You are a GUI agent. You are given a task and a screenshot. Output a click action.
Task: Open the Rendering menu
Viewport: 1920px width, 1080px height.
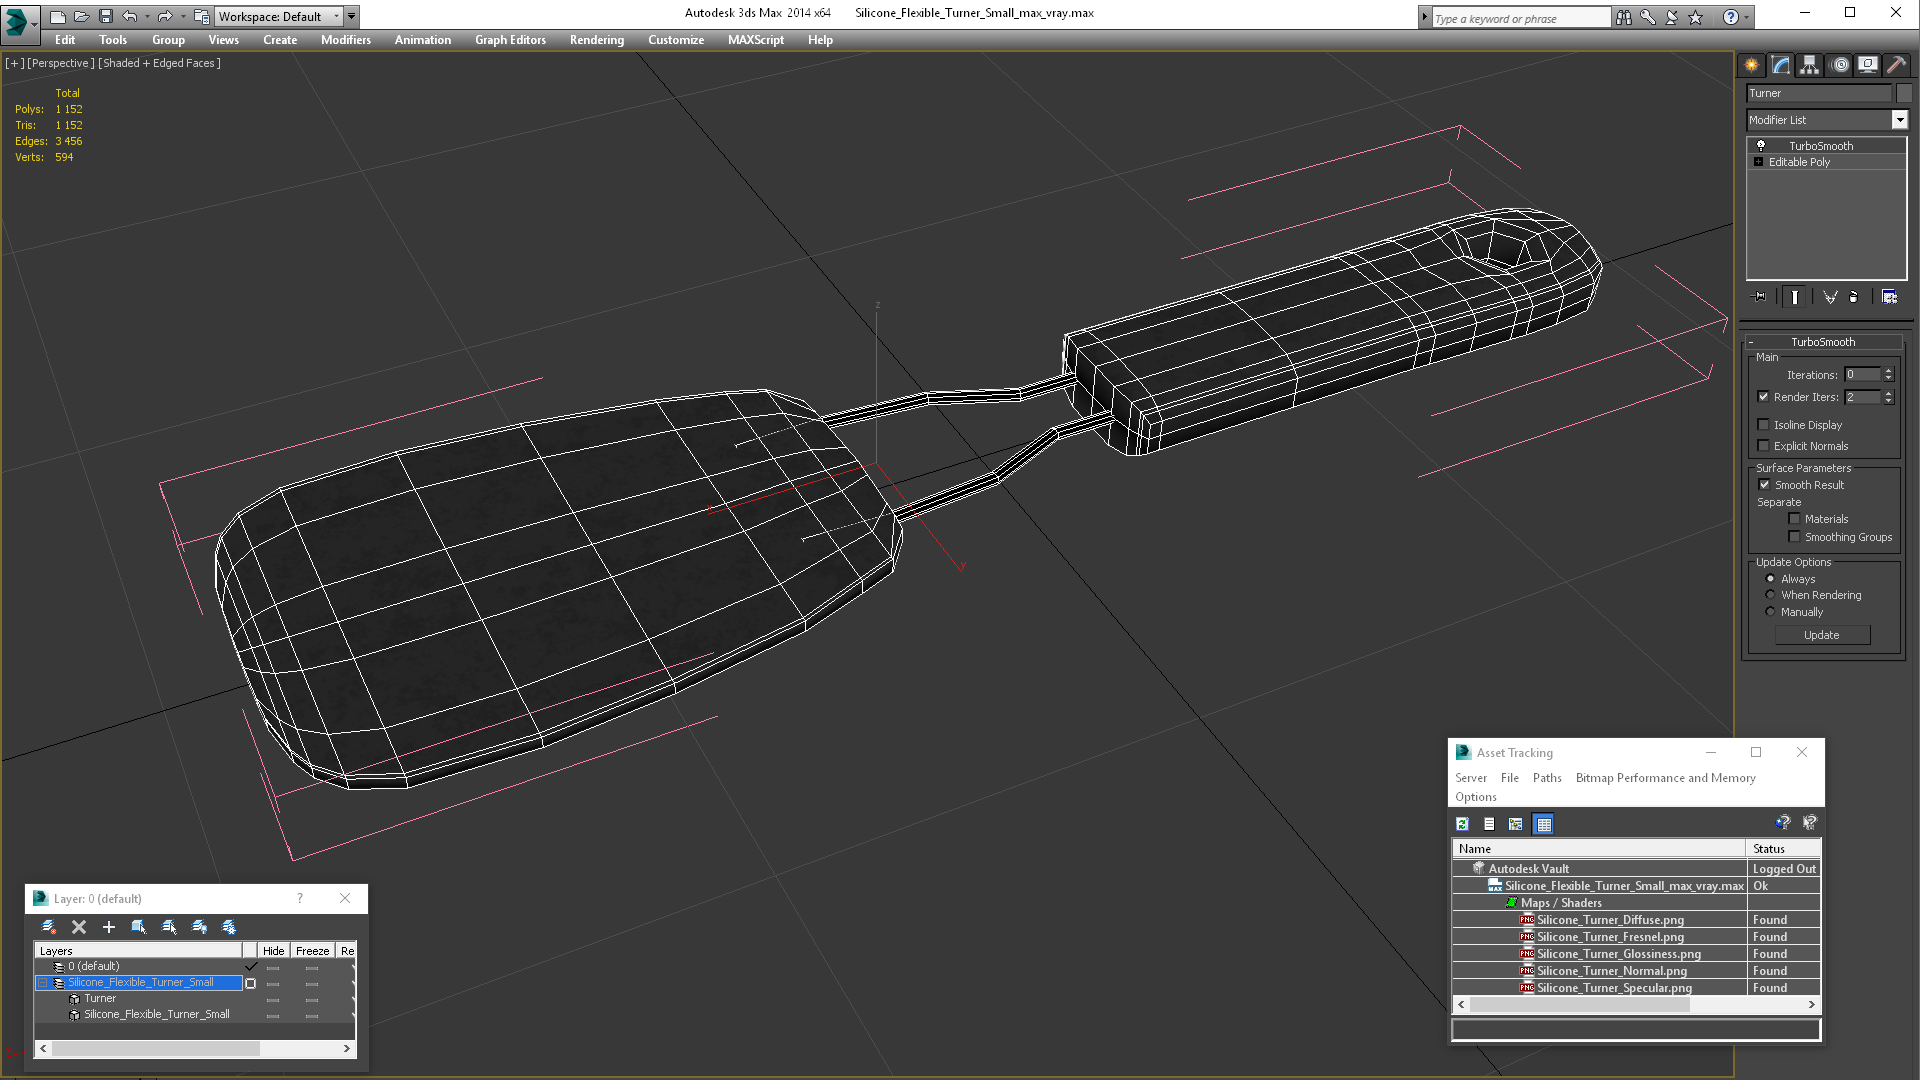(596, 40)
